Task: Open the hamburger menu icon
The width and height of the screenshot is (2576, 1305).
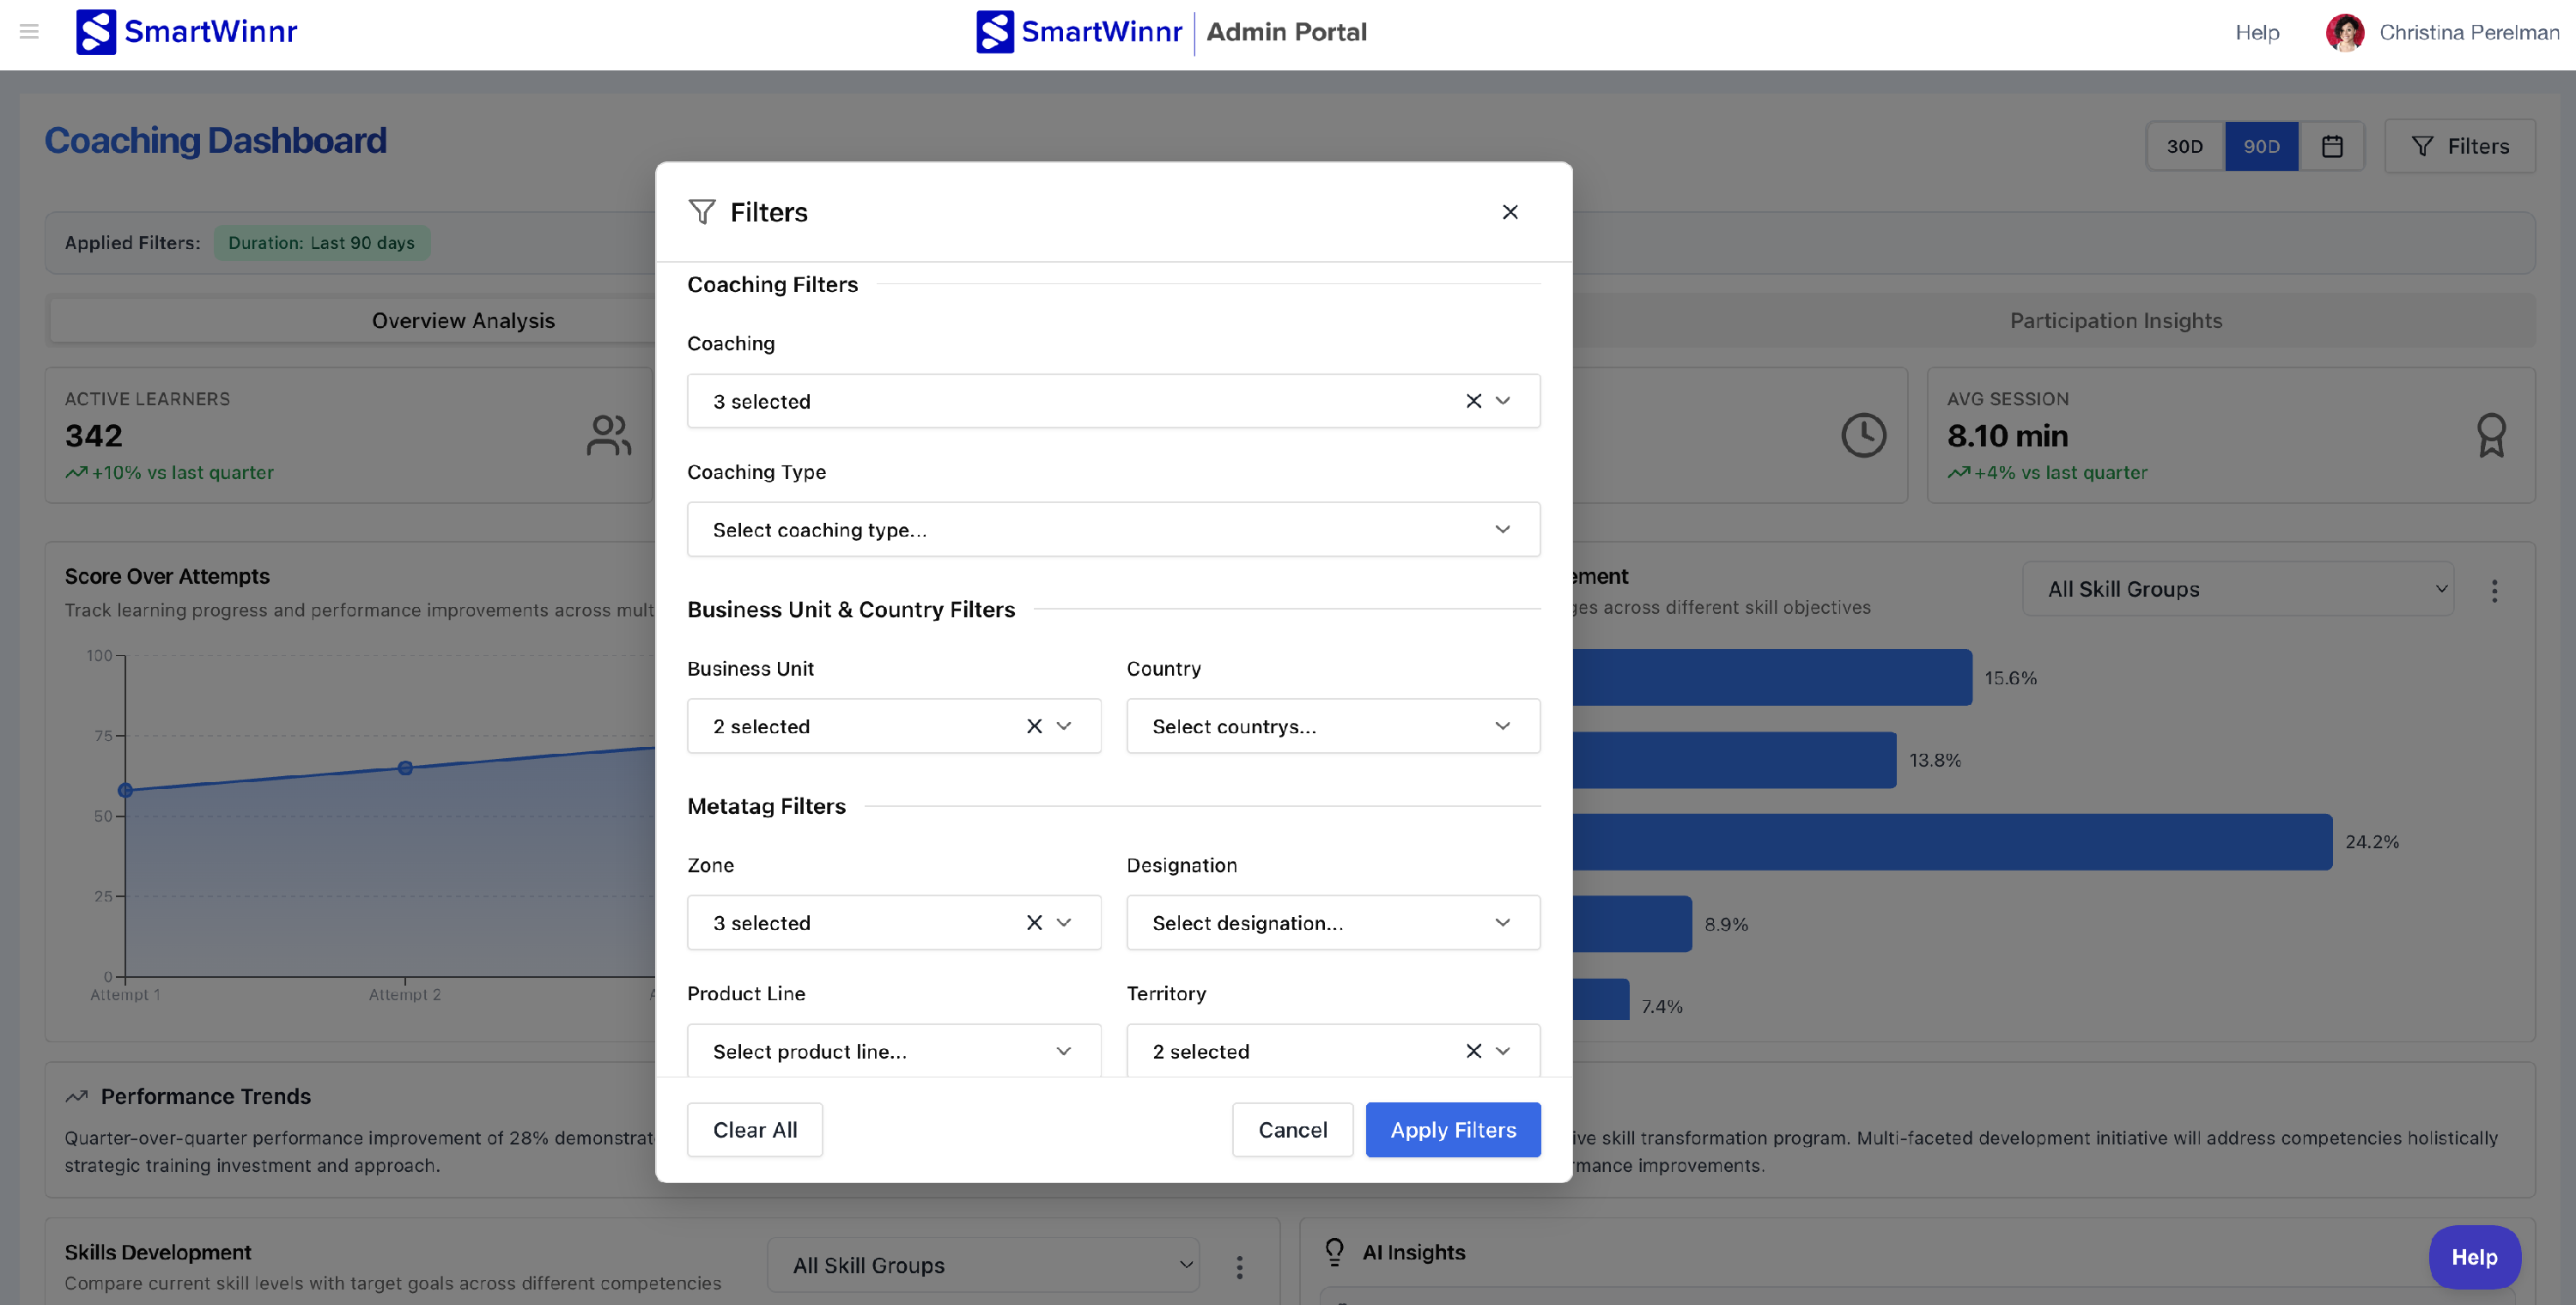Action: (x=29, y=32)
